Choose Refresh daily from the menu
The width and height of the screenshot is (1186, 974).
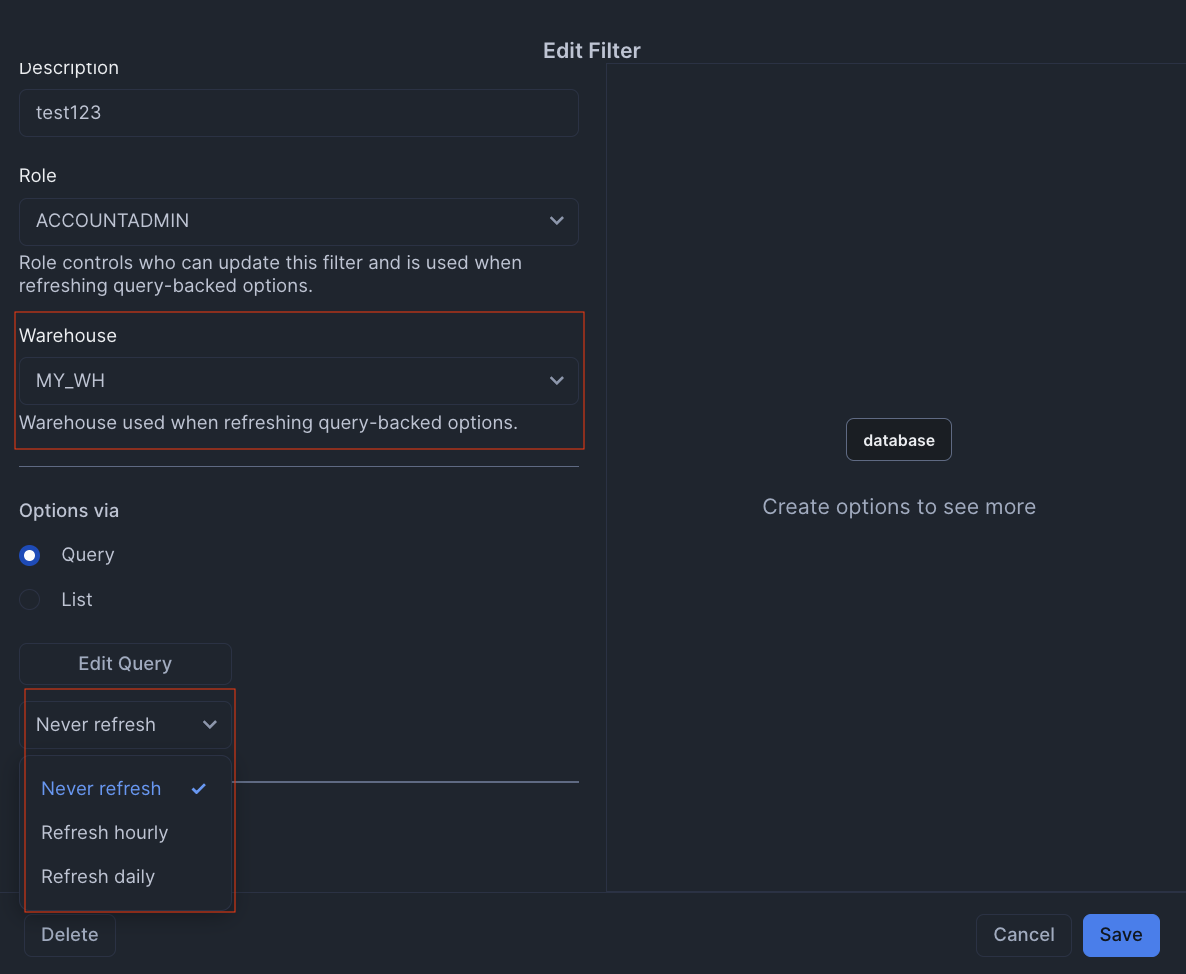[97, 876]
